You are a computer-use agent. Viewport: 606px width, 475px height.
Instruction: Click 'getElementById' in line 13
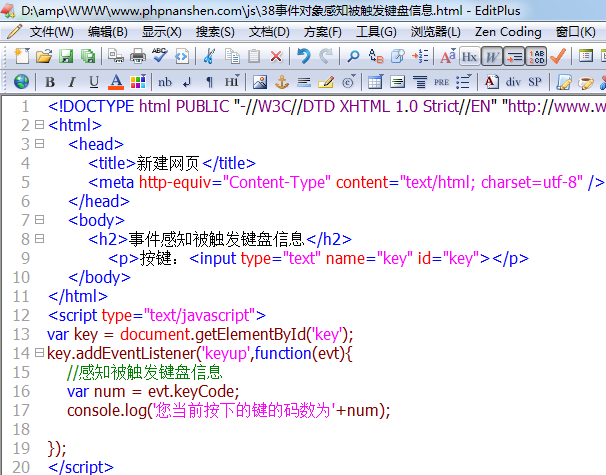click(250, 335)
